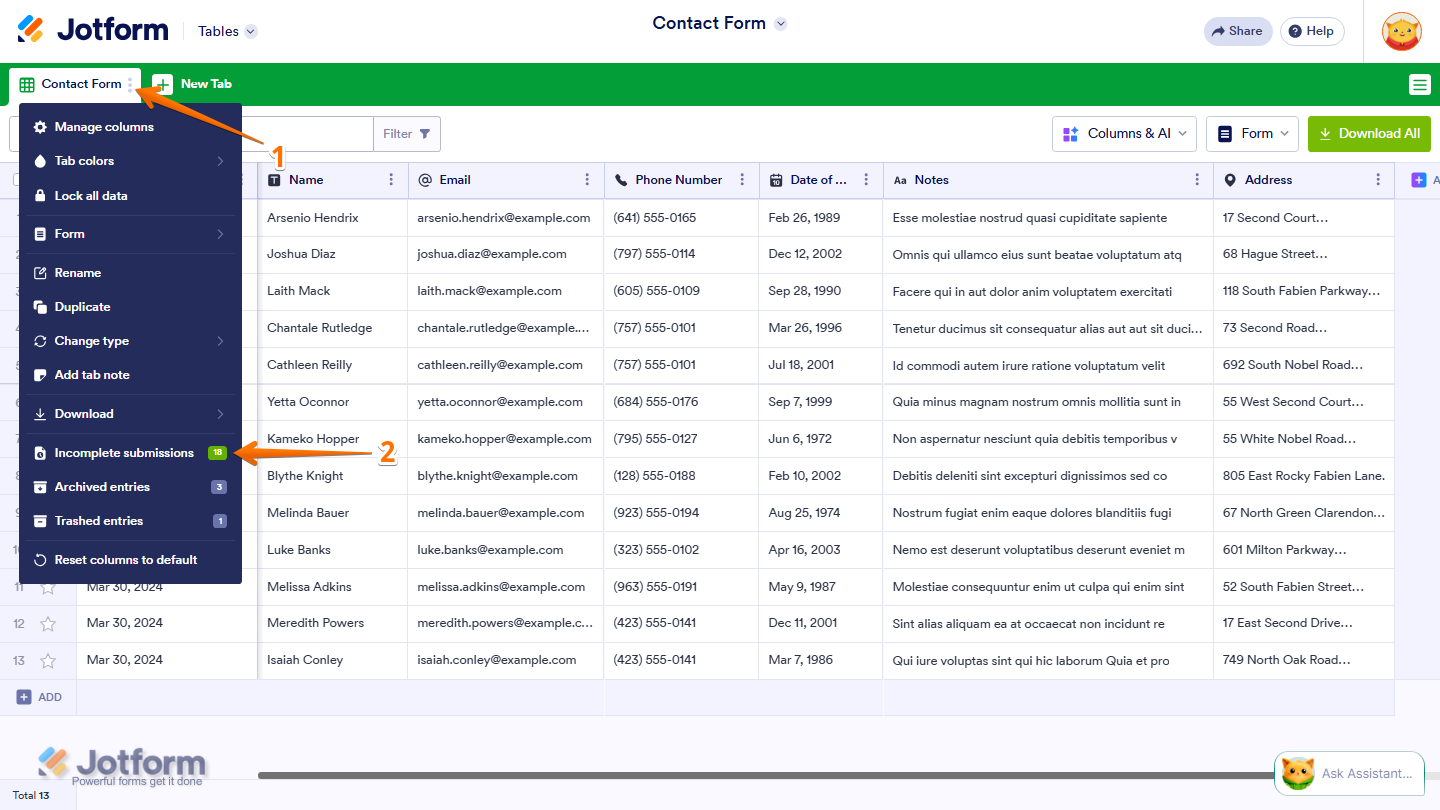Click the Email column header
Image resolution: width=1440 pixels, height=810 pixels.
[506, 180]
